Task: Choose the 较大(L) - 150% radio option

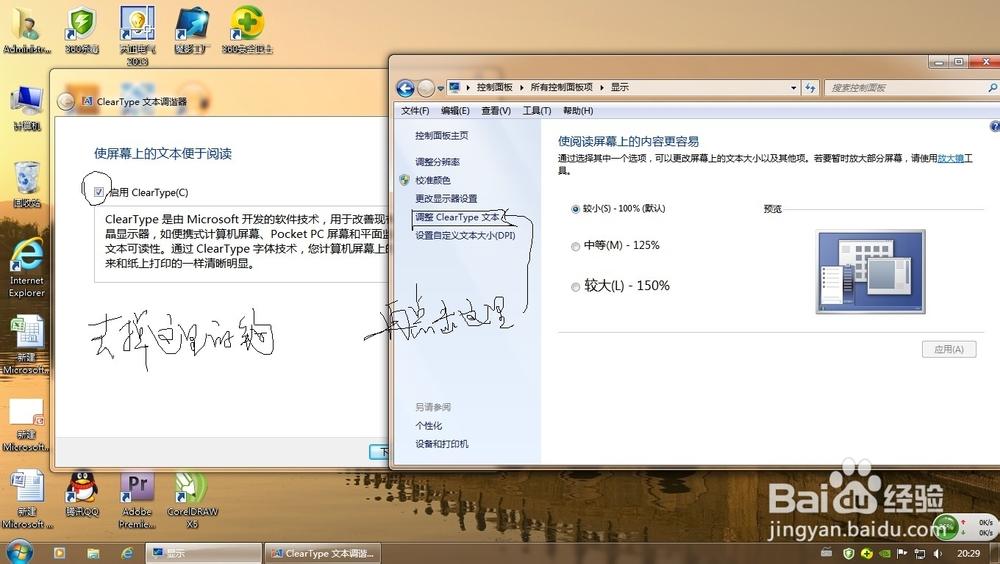Action: [575, 287]
